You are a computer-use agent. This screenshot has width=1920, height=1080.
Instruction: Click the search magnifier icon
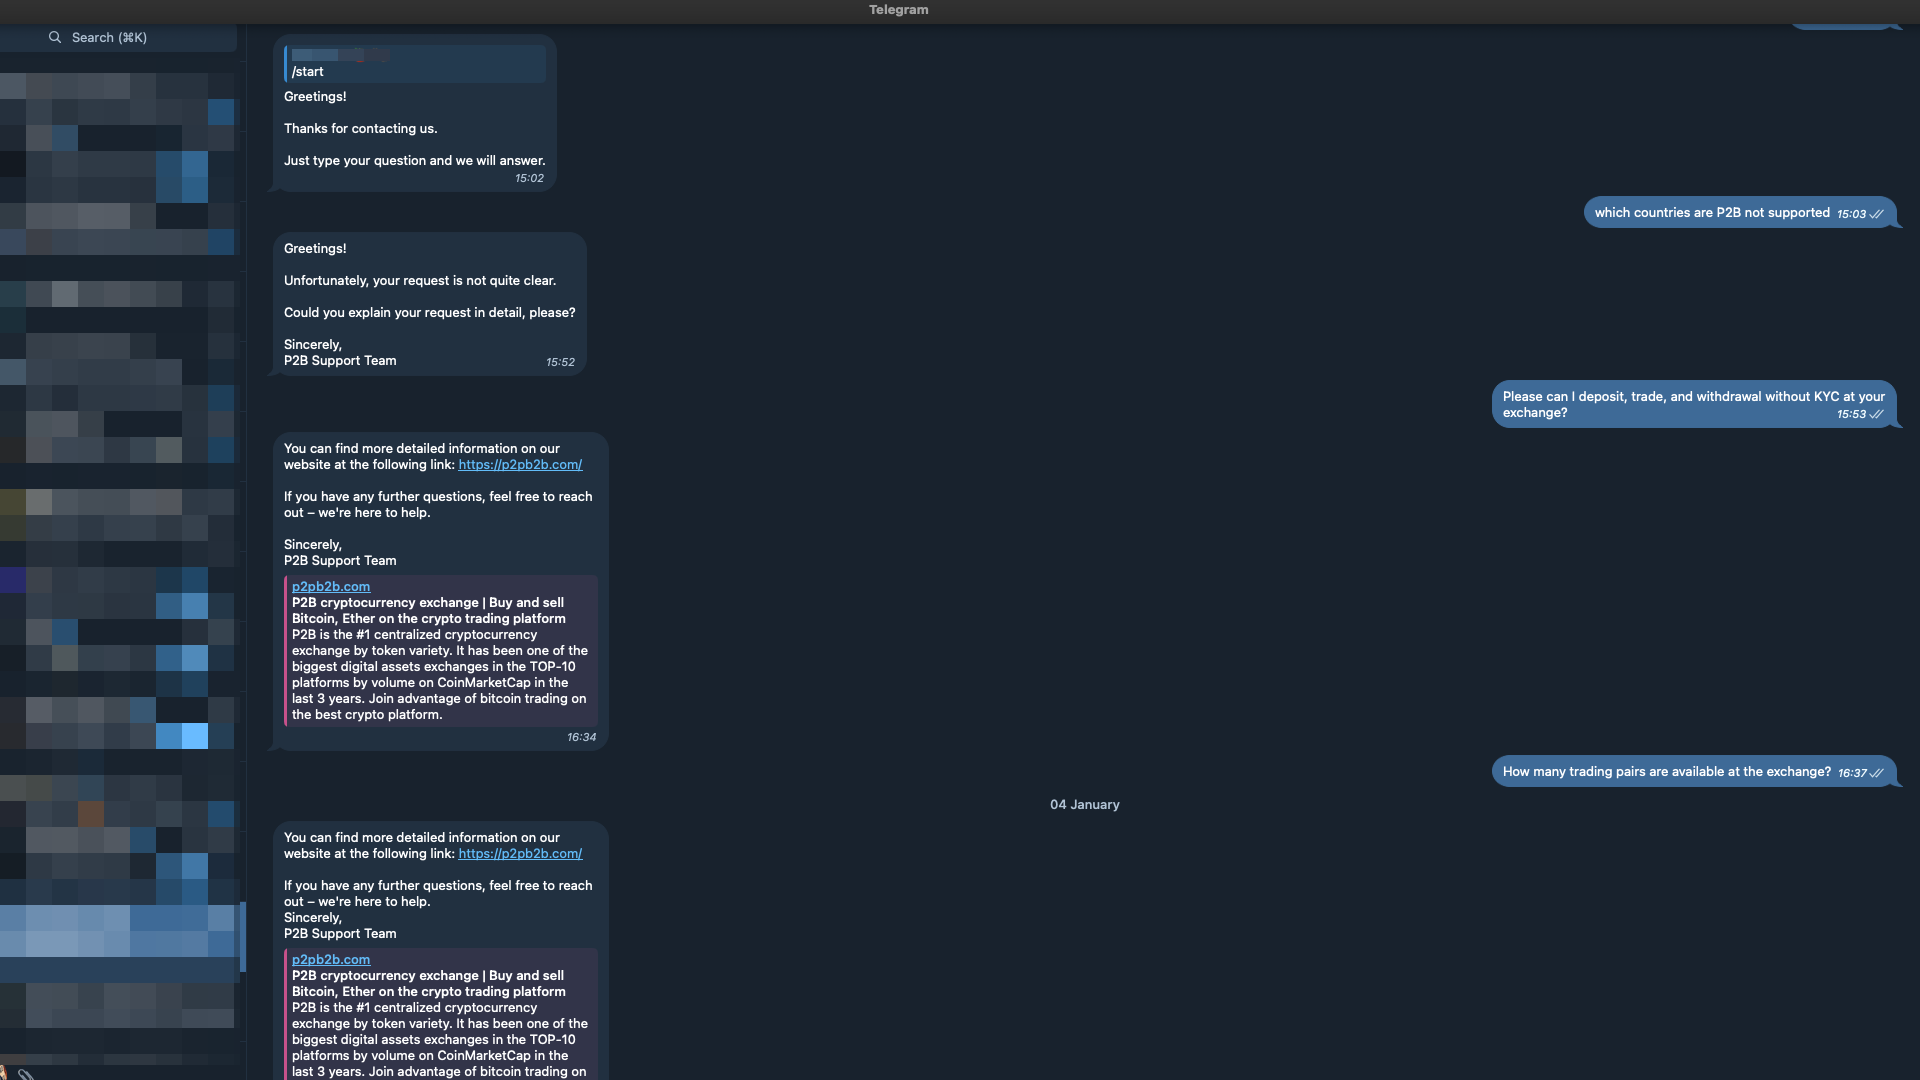click(55, 37)
